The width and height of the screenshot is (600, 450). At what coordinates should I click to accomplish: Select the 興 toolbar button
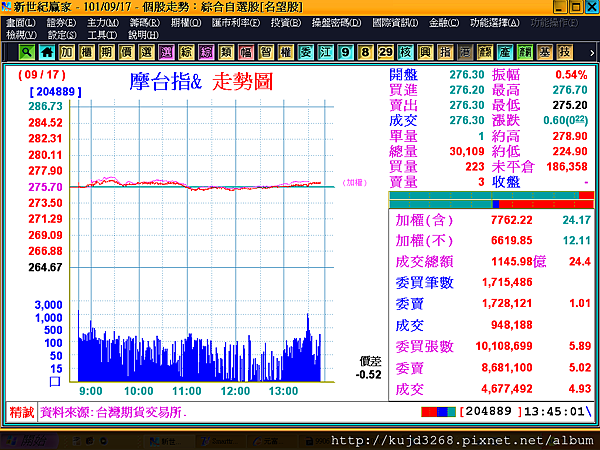click(425, 52)
